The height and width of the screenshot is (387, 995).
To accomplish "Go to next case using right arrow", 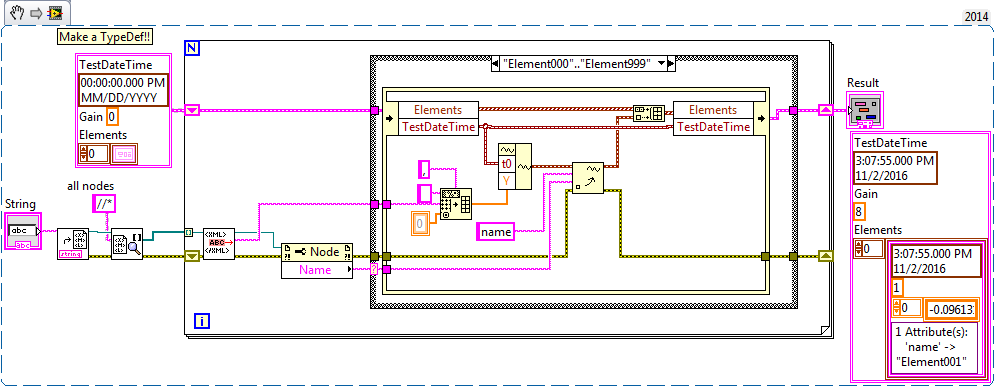I will pos(672,64).
